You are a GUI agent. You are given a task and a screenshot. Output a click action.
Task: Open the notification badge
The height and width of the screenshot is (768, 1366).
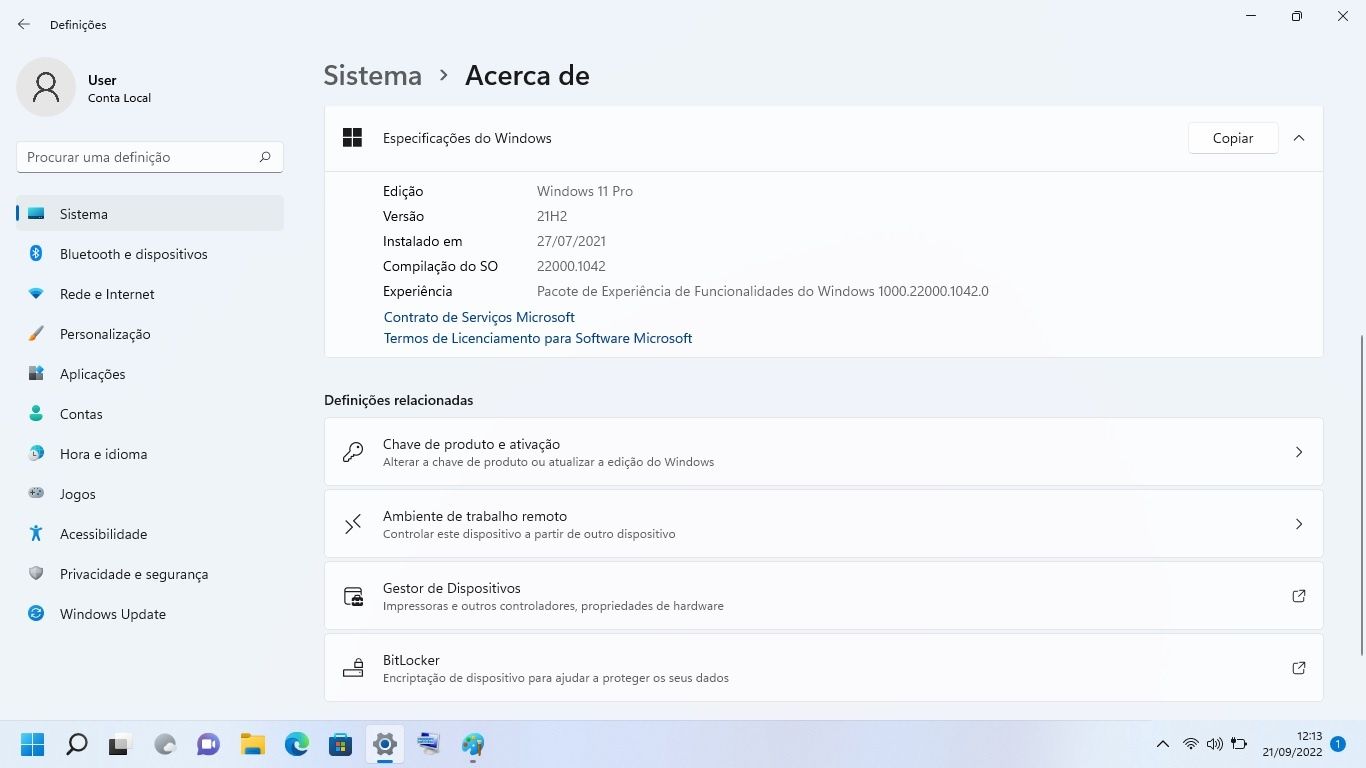(1338, 744)
